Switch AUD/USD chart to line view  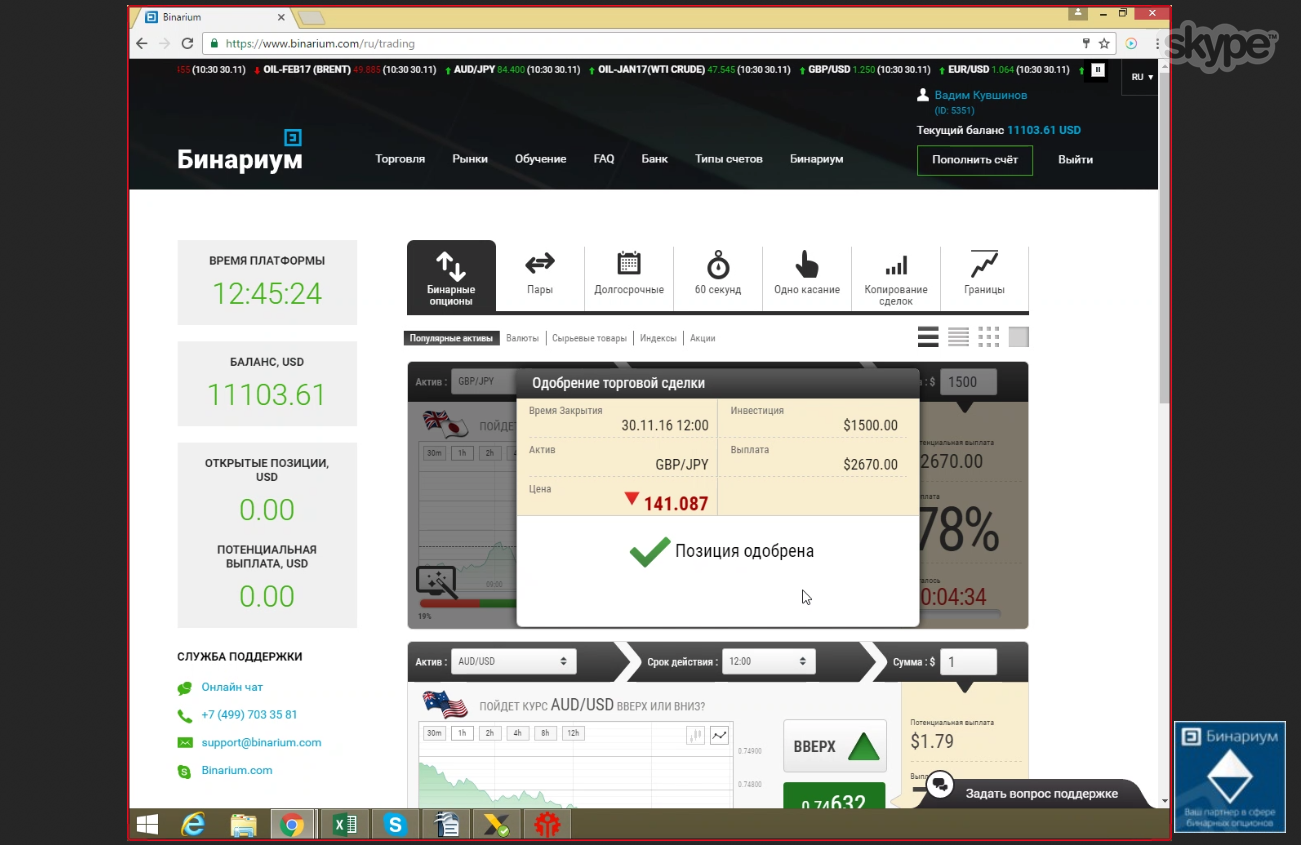(x=719, y=736)
